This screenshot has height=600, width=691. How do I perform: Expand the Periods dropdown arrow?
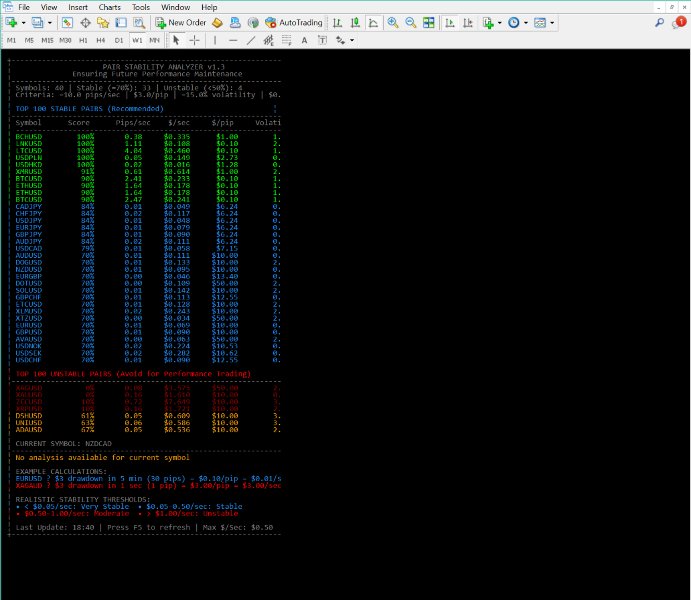(x=526, y=22)
